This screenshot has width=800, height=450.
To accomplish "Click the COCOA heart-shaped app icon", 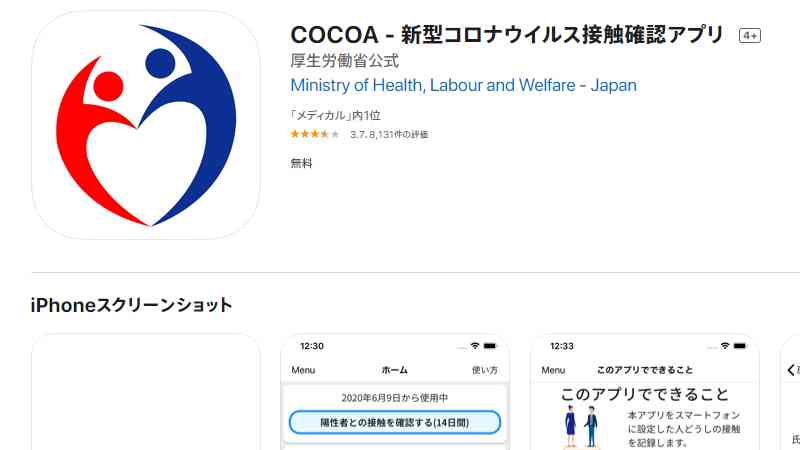I will click(146, 125).
